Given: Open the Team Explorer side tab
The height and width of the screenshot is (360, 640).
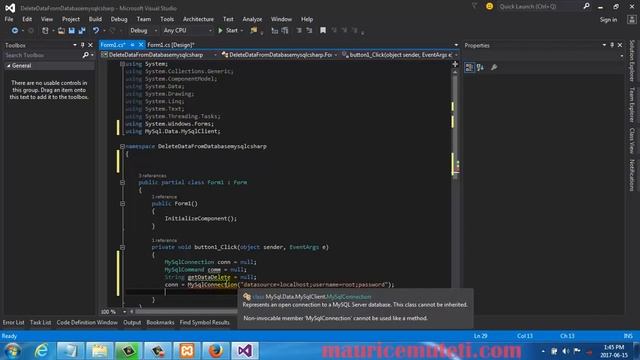Looking at the screenshot, I should click(x=632, y=104).
